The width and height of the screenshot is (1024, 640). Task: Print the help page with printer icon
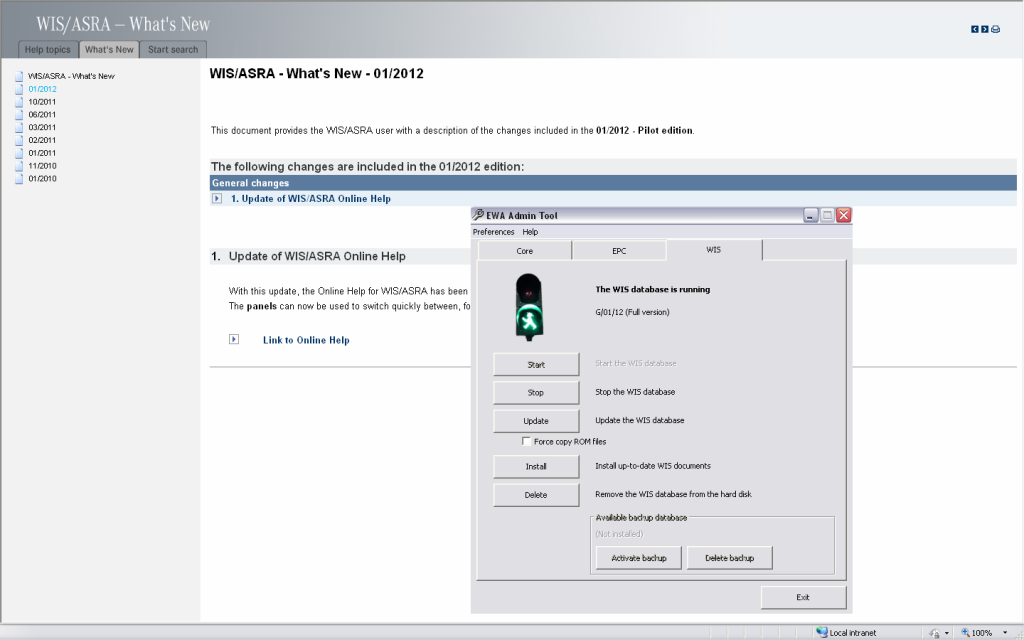pos(995,29)
